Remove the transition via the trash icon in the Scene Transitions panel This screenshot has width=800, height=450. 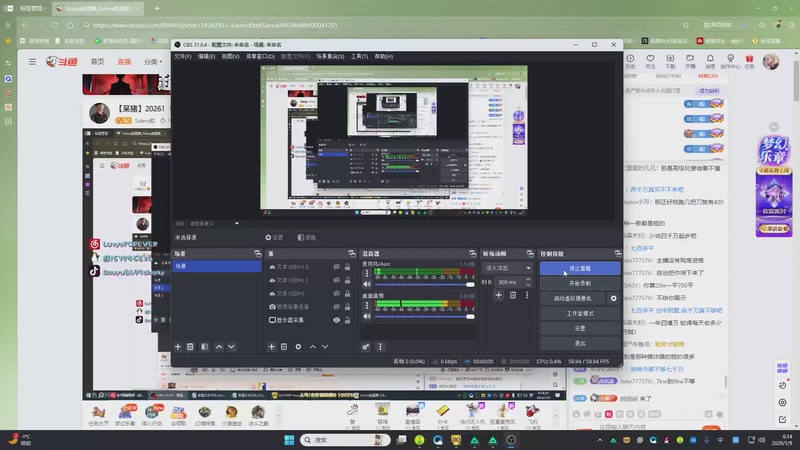click(x=513, y=295)
